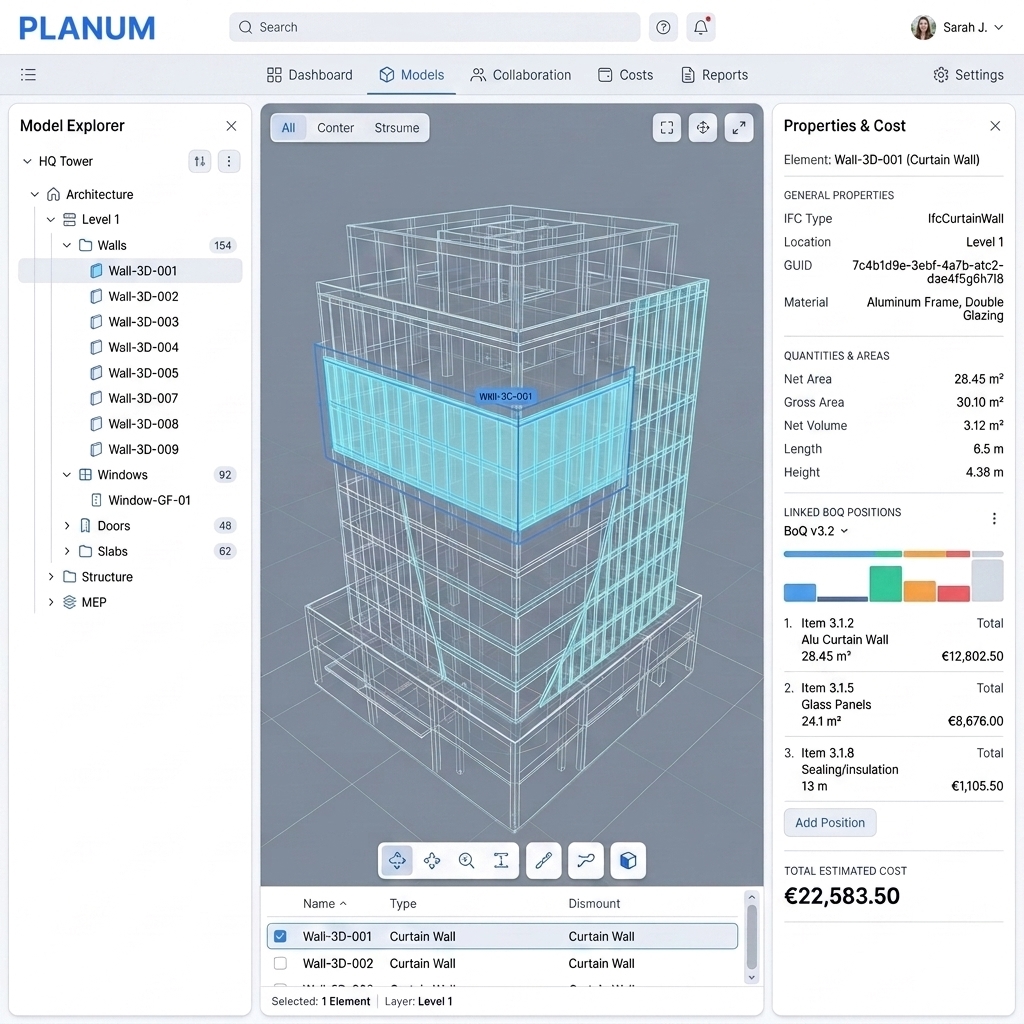1024x1024 pixels.
Task: Click the fit-to-frame viewport icon
Action: [667, 127]
